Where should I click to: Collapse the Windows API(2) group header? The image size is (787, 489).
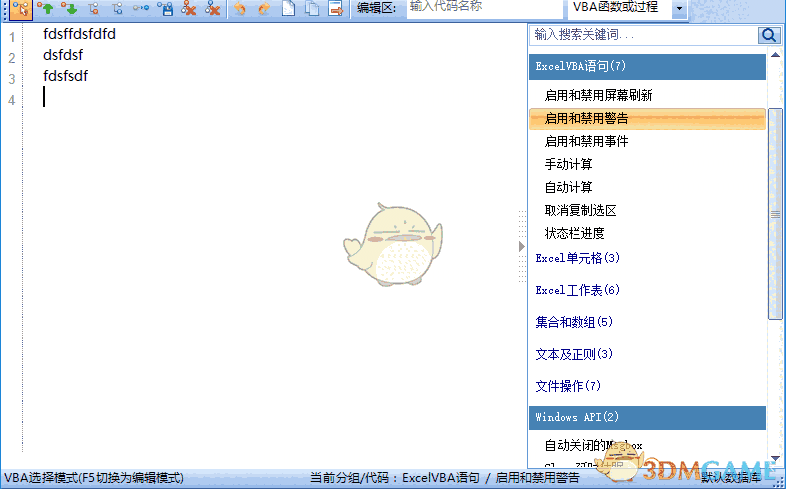click(x=647, y=418)
